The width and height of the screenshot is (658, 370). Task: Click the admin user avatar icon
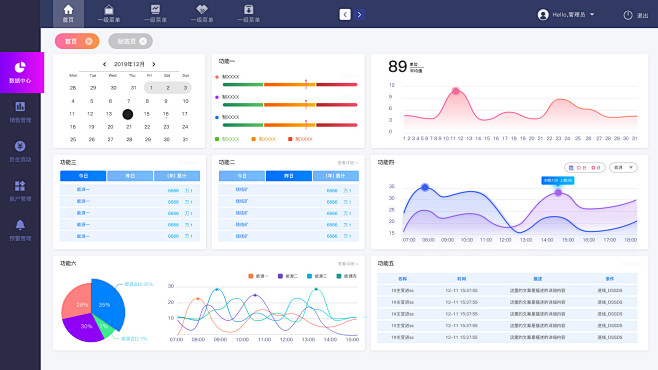543,15
